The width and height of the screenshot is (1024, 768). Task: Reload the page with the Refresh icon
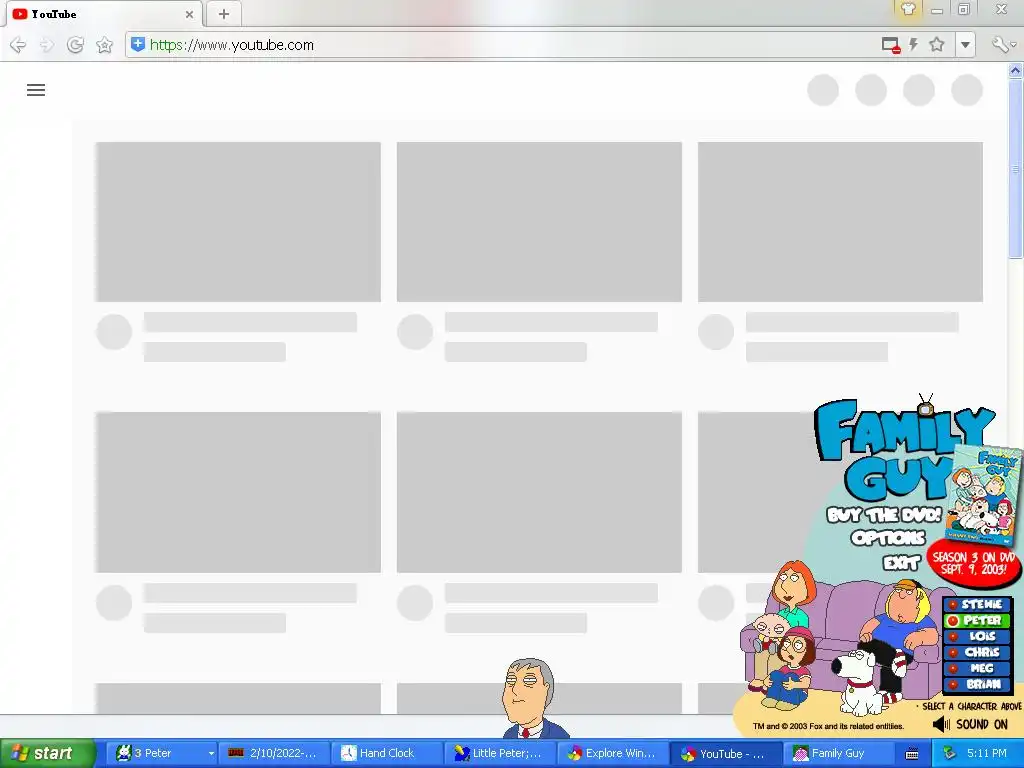tap(75, 45)
